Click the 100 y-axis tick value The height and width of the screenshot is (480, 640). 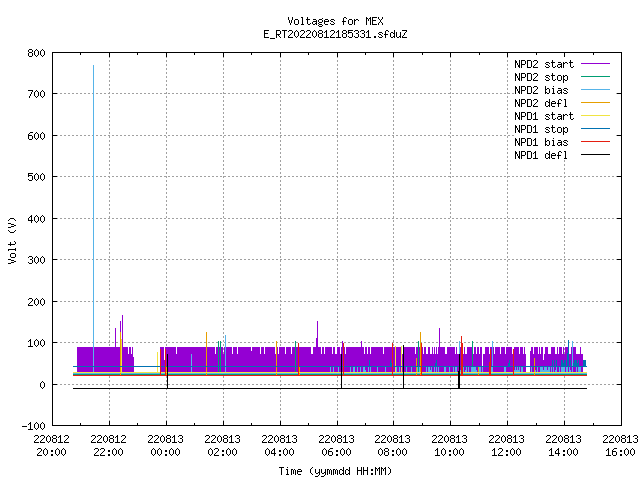click(x=36, y=343)
